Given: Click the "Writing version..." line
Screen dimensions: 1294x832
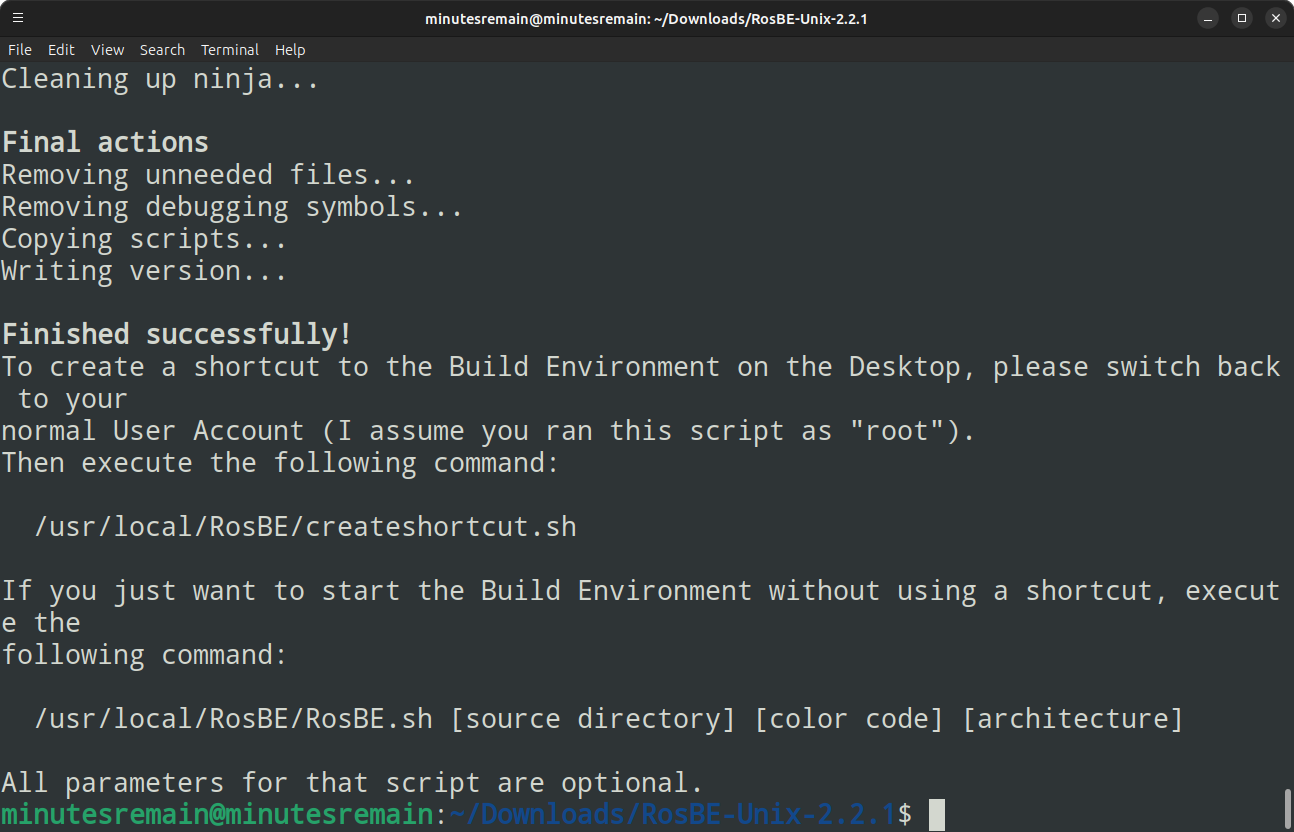Looking at the screenshot, I should coord(144,270).
